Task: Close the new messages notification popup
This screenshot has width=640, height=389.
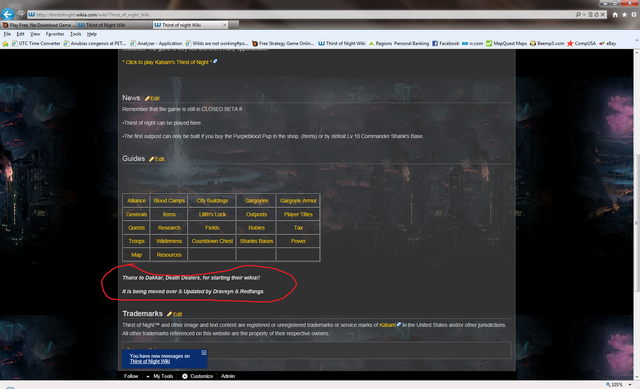Action: [x=204, y=352]
